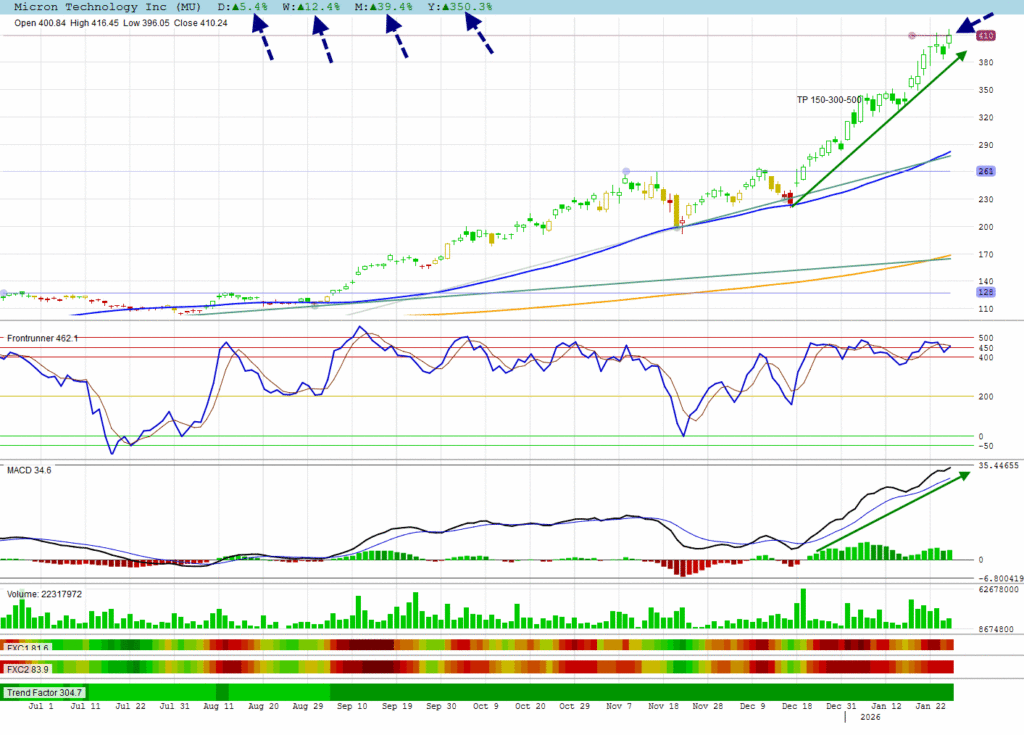Click the Trend Factor 304.7 label
The image size is (1024, 735).
click(44, 692)
